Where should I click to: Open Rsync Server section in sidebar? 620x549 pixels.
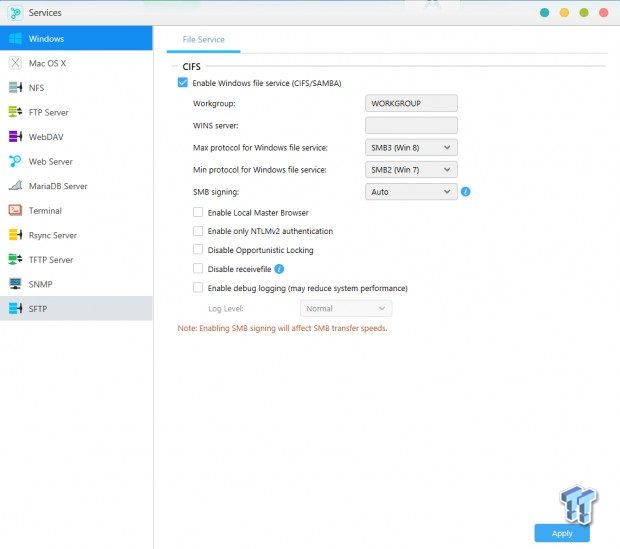(76, 235)
